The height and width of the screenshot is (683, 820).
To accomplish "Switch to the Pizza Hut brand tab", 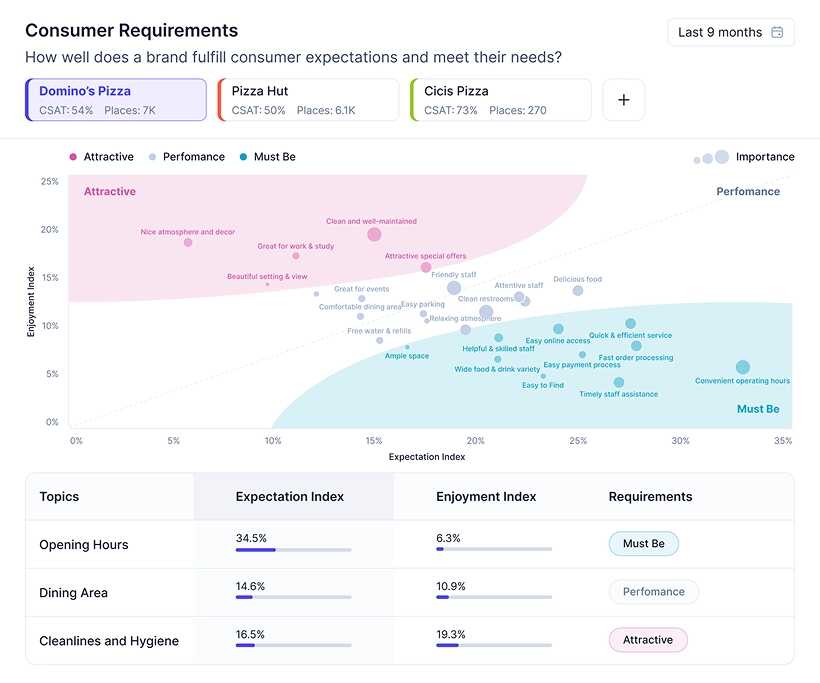I will tap(308, 100).
